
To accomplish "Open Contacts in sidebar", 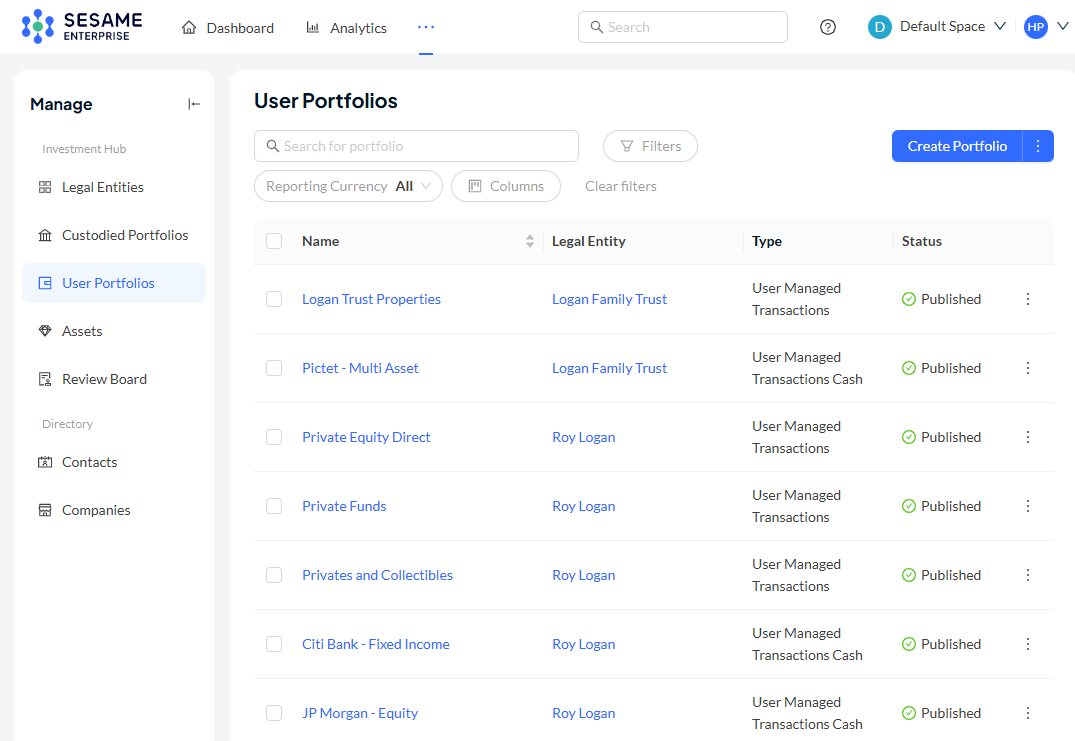I will pos(114,462).
